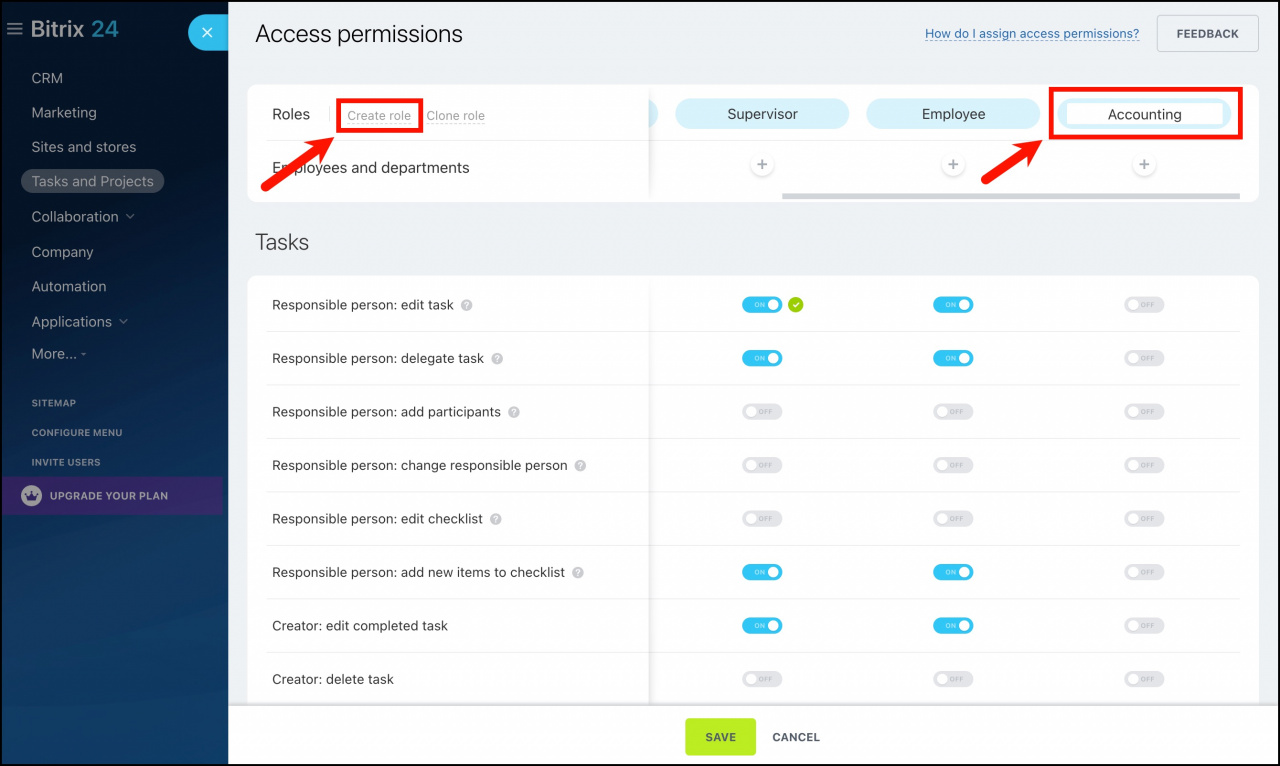Save the access permissions

[x=720, y=737]
